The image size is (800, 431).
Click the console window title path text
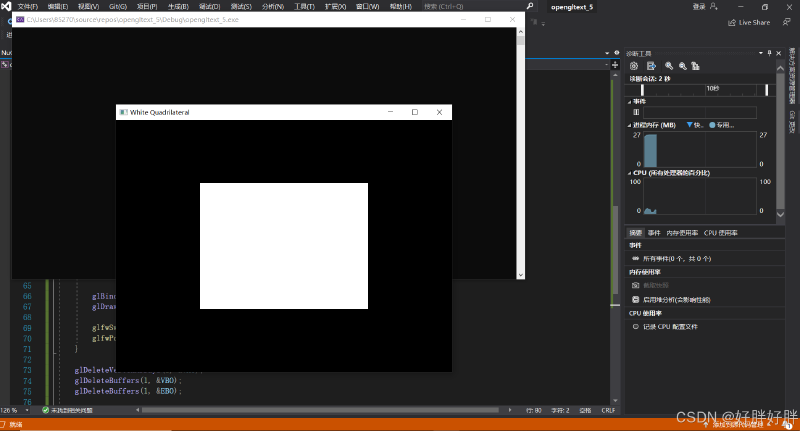click(133, 19)
